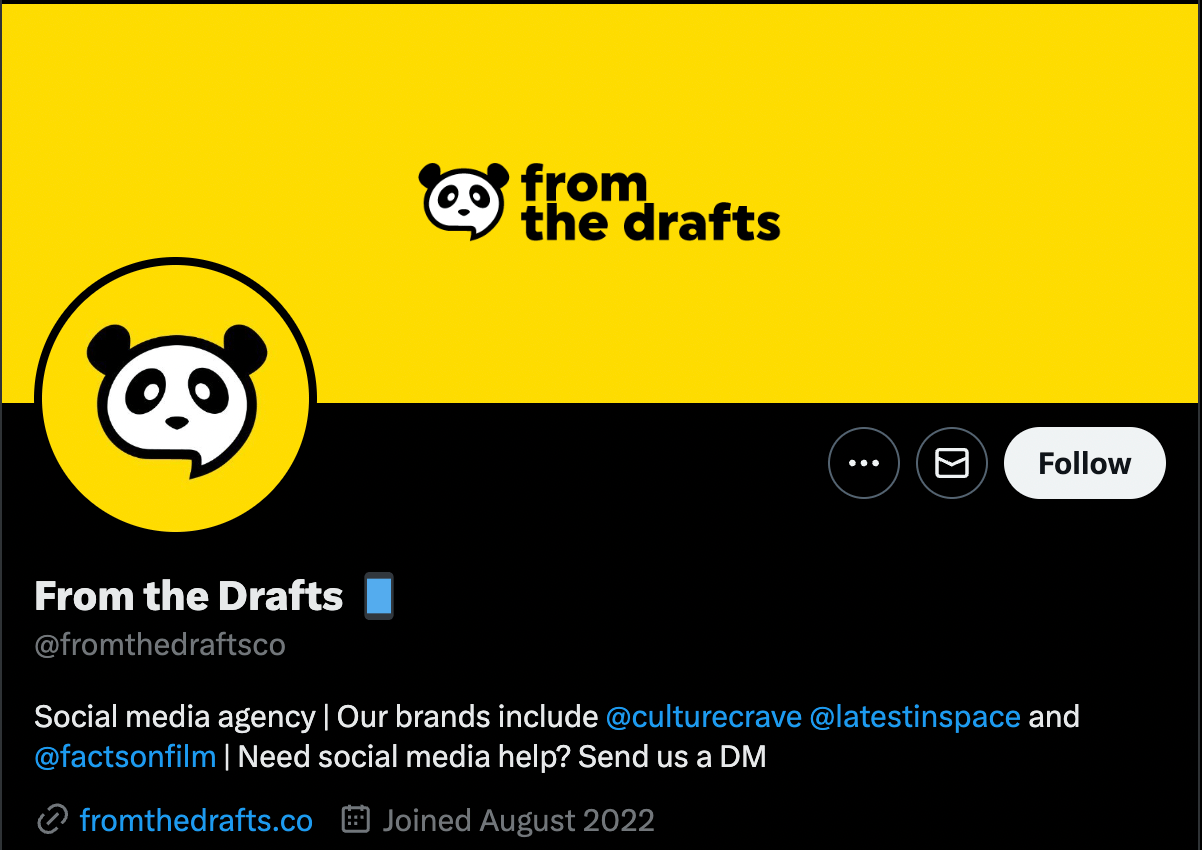
Task: Click the envelope message icon
Action: [x=952, y=463]
